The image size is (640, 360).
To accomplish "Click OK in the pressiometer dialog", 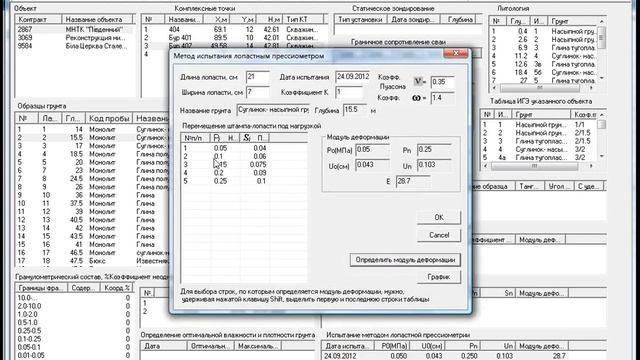I will [x=439, y=217].
